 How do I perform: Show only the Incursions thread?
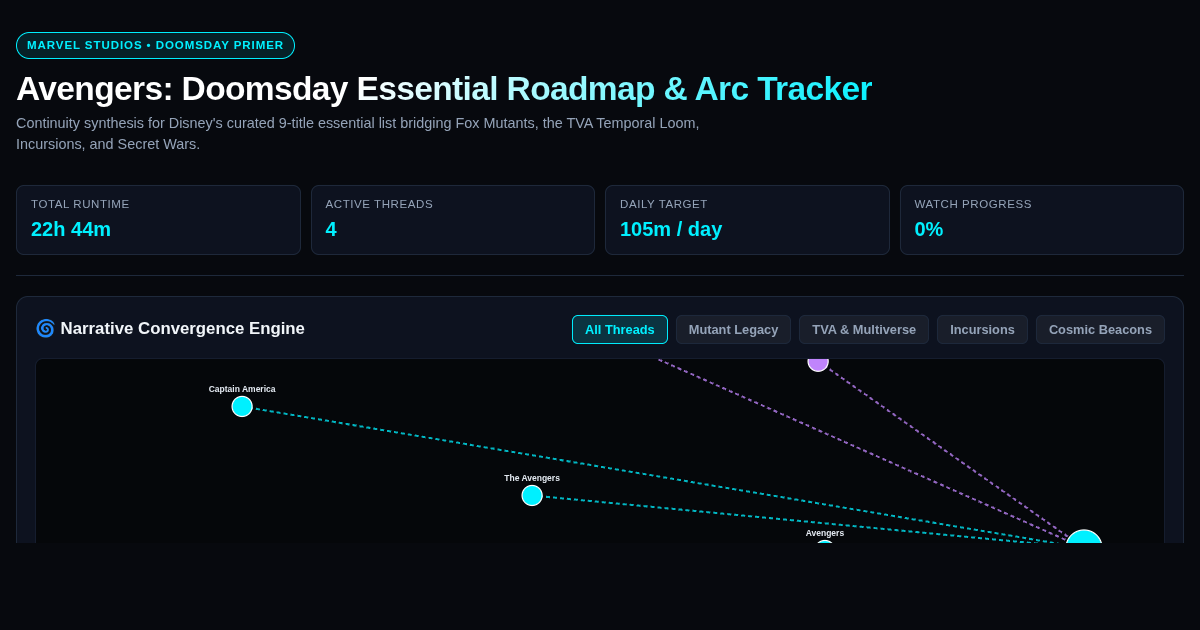(x=982, y=329)
